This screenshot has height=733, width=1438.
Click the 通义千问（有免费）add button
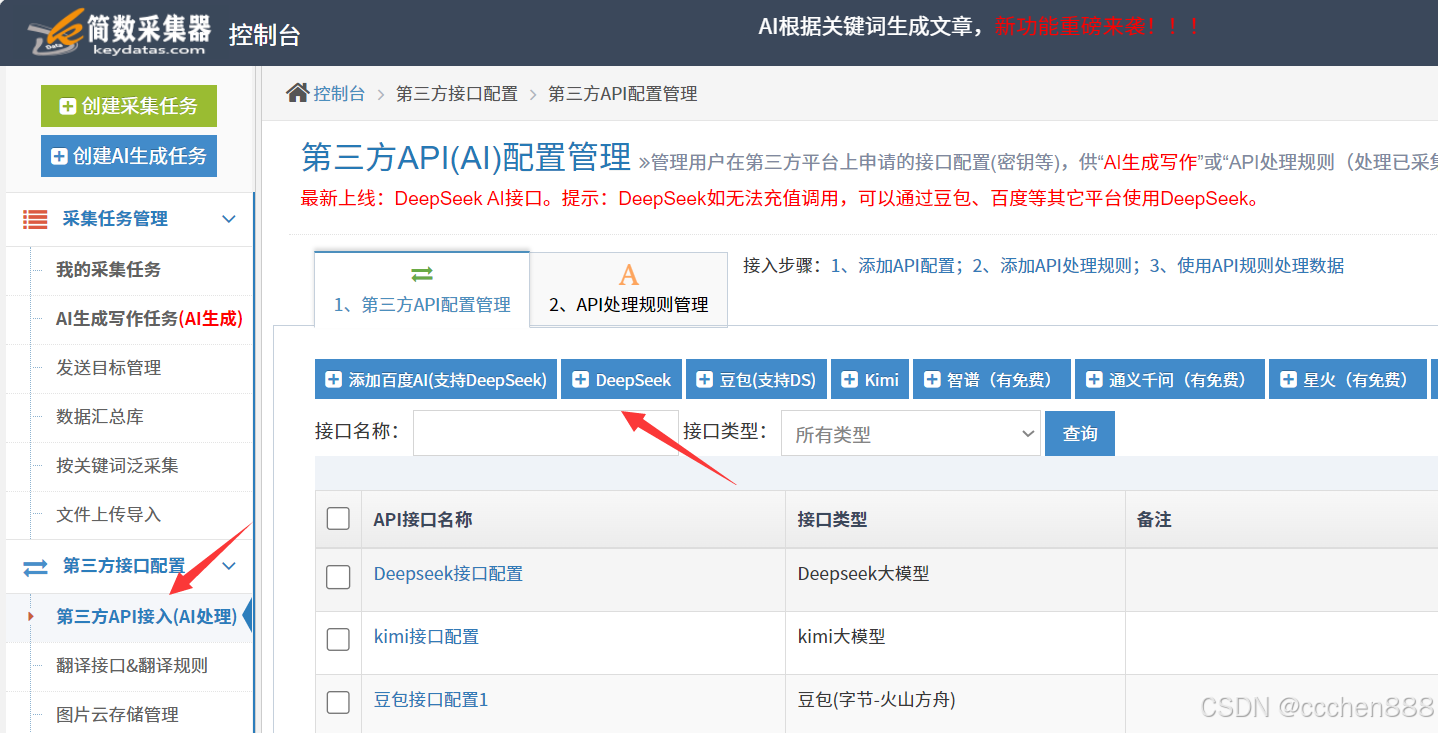tap(1170, 380)
